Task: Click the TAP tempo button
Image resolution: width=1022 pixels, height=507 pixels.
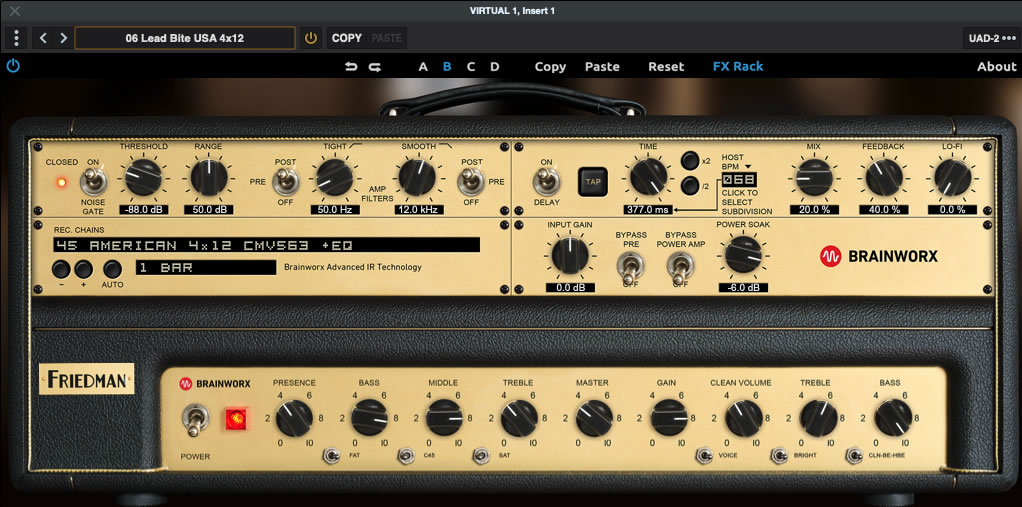Action: pyautogui.click(x=592, y=182)
